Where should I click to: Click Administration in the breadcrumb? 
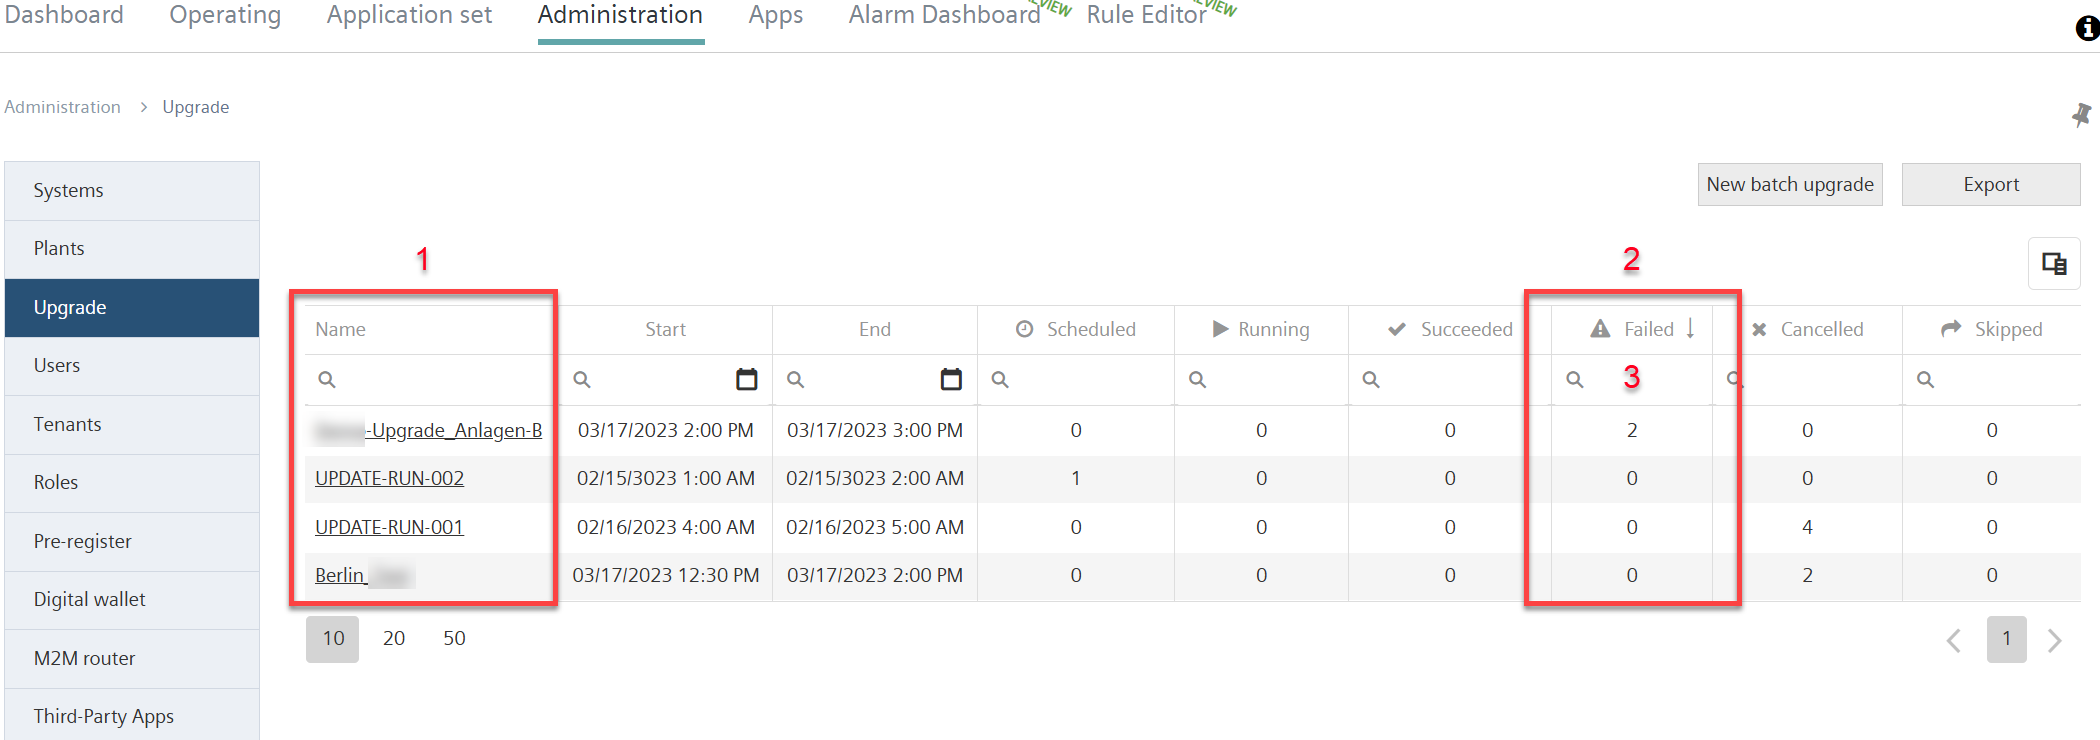[x=62, y=107]
